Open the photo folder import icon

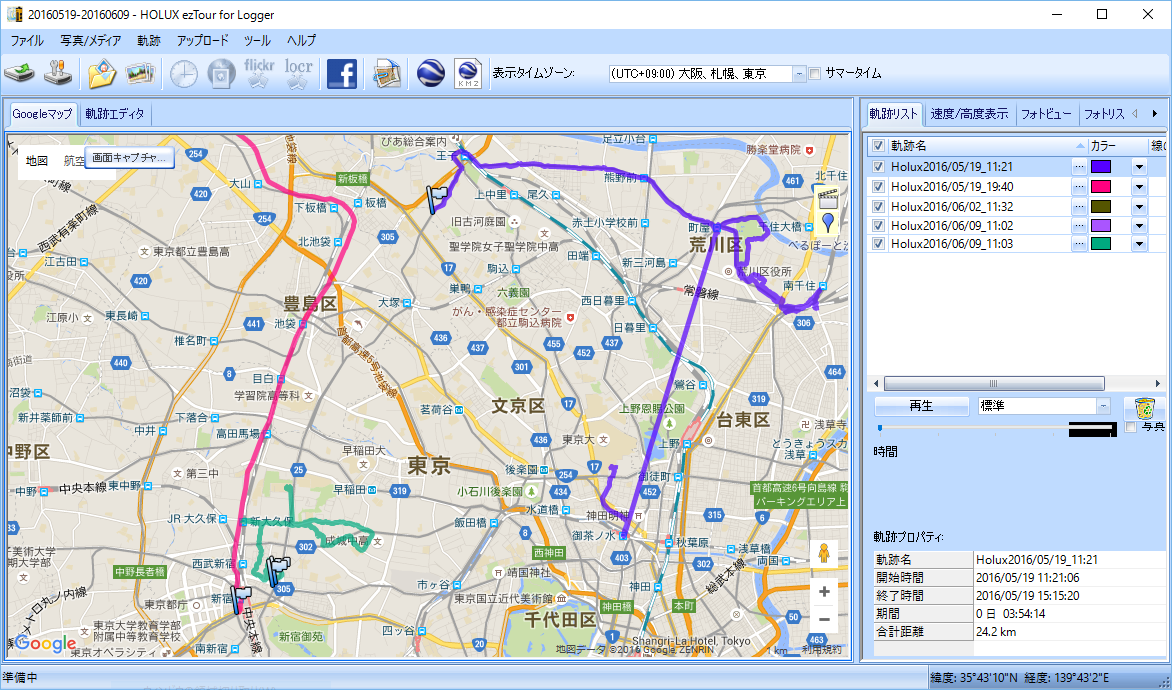102,73
